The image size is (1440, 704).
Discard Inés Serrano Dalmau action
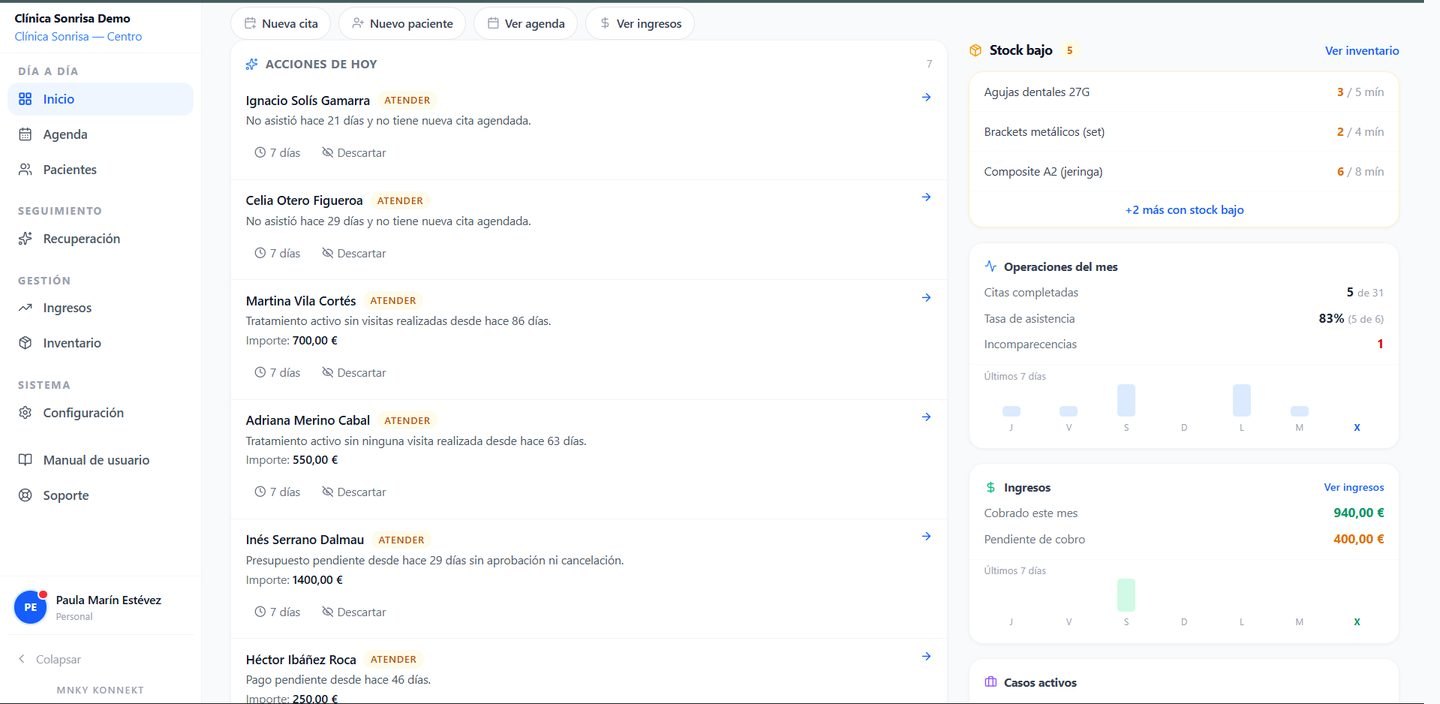(354, 611)
